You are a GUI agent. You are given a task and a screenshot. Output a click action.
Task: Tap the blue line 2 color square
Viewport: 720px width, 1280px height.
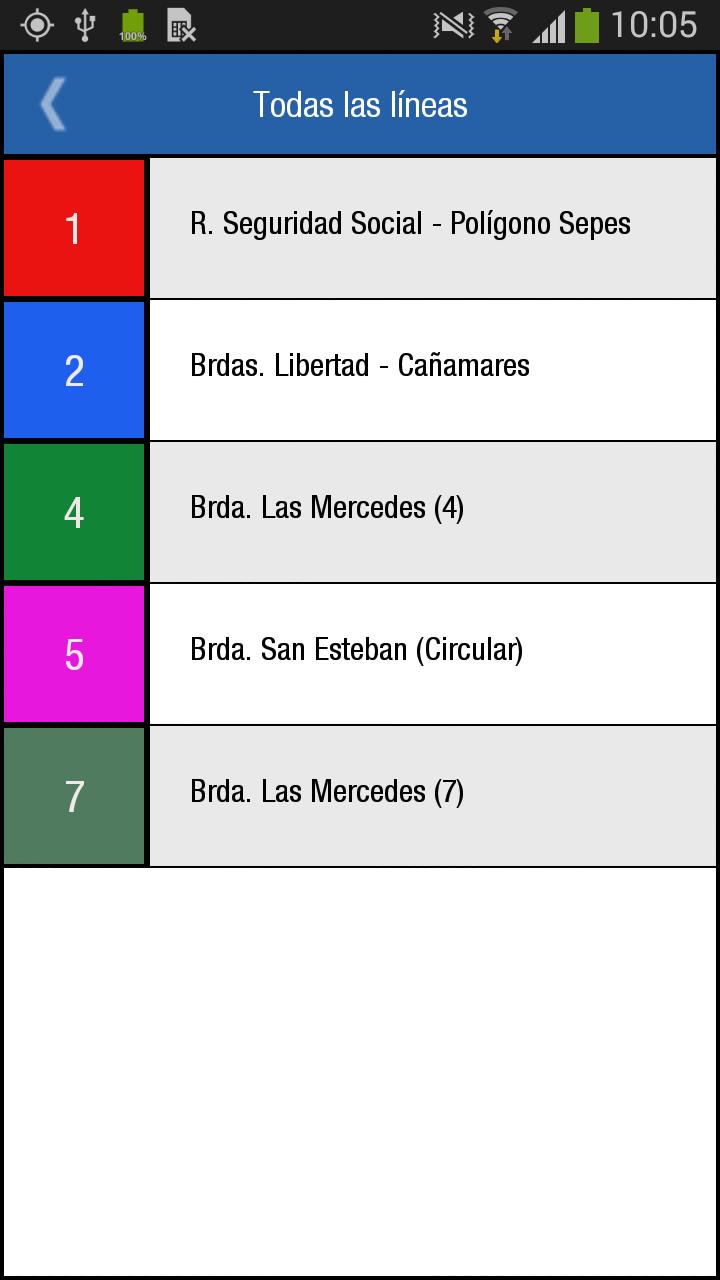pyautogui.click(x=74, y=370)
